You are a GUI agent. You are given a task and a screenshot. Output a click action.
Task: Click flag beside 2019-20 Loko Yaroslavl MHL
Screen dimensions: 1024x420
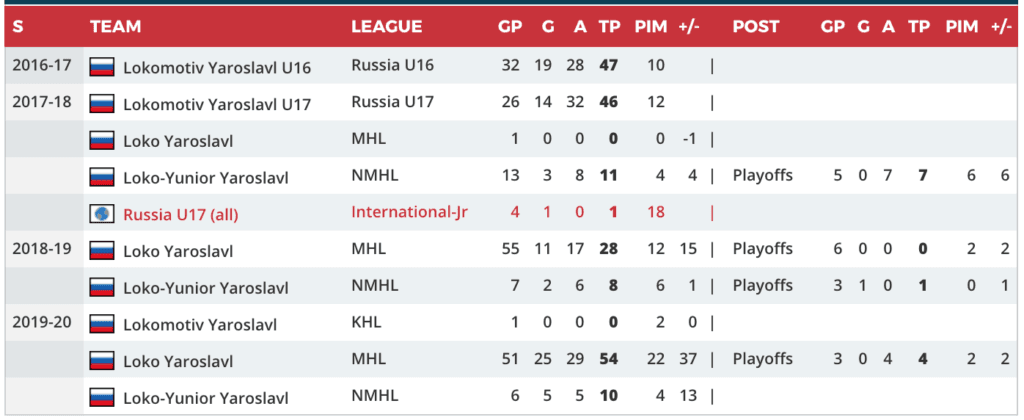click(102, 361)
